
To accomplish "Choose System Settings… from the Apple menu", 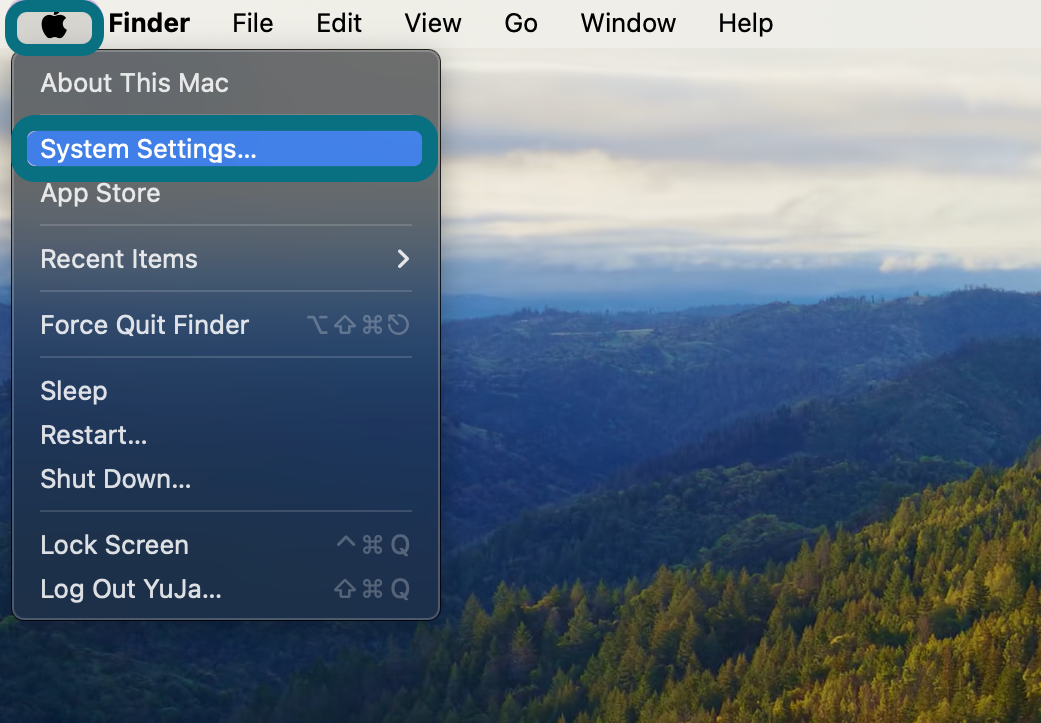I will (224, 149).
